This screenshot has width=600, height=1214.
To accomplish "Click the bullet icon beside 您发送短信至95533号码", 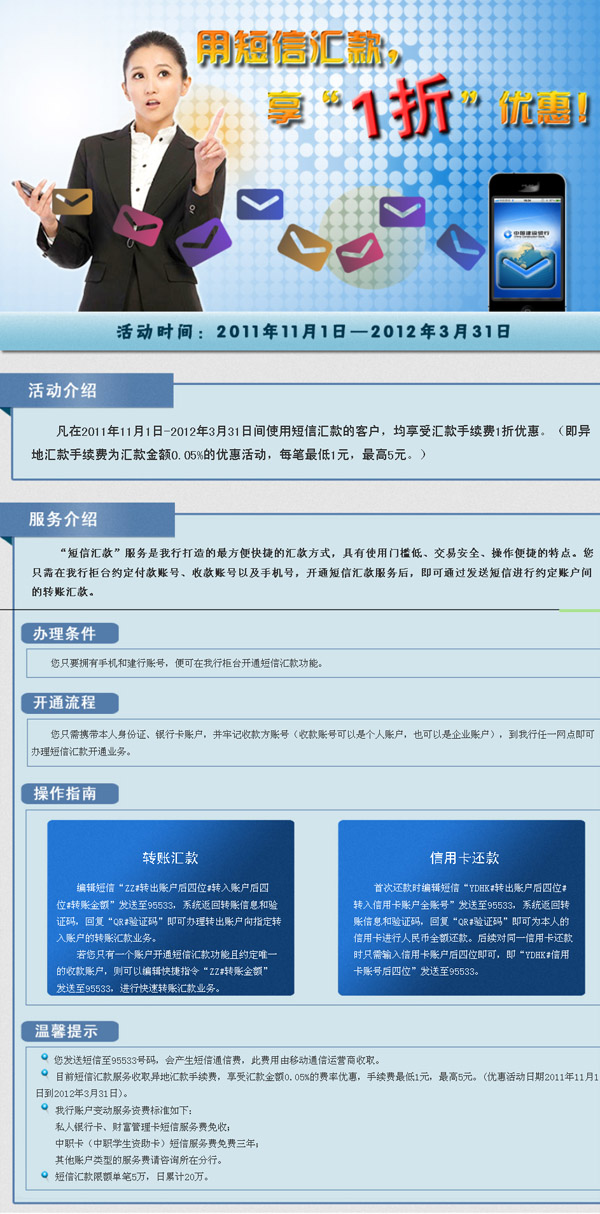I will 45,1057.
